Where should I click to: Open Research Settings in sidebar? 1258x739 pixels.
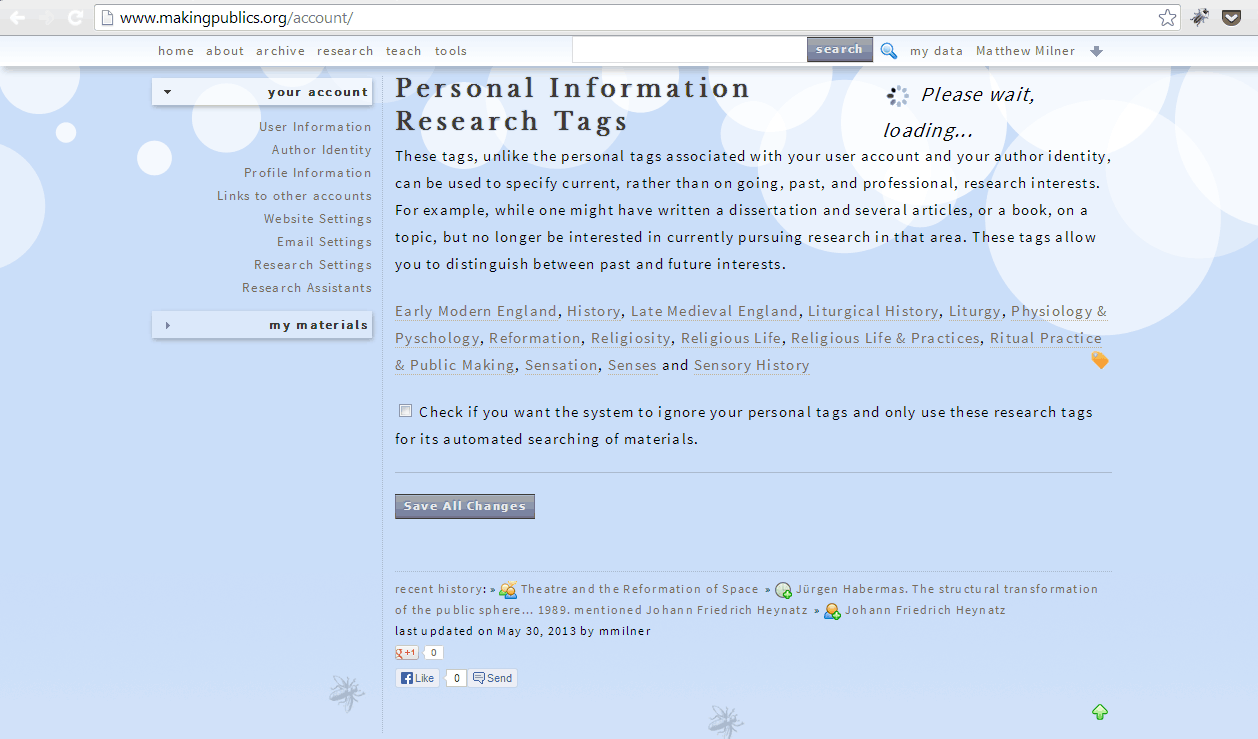point(313,265)
